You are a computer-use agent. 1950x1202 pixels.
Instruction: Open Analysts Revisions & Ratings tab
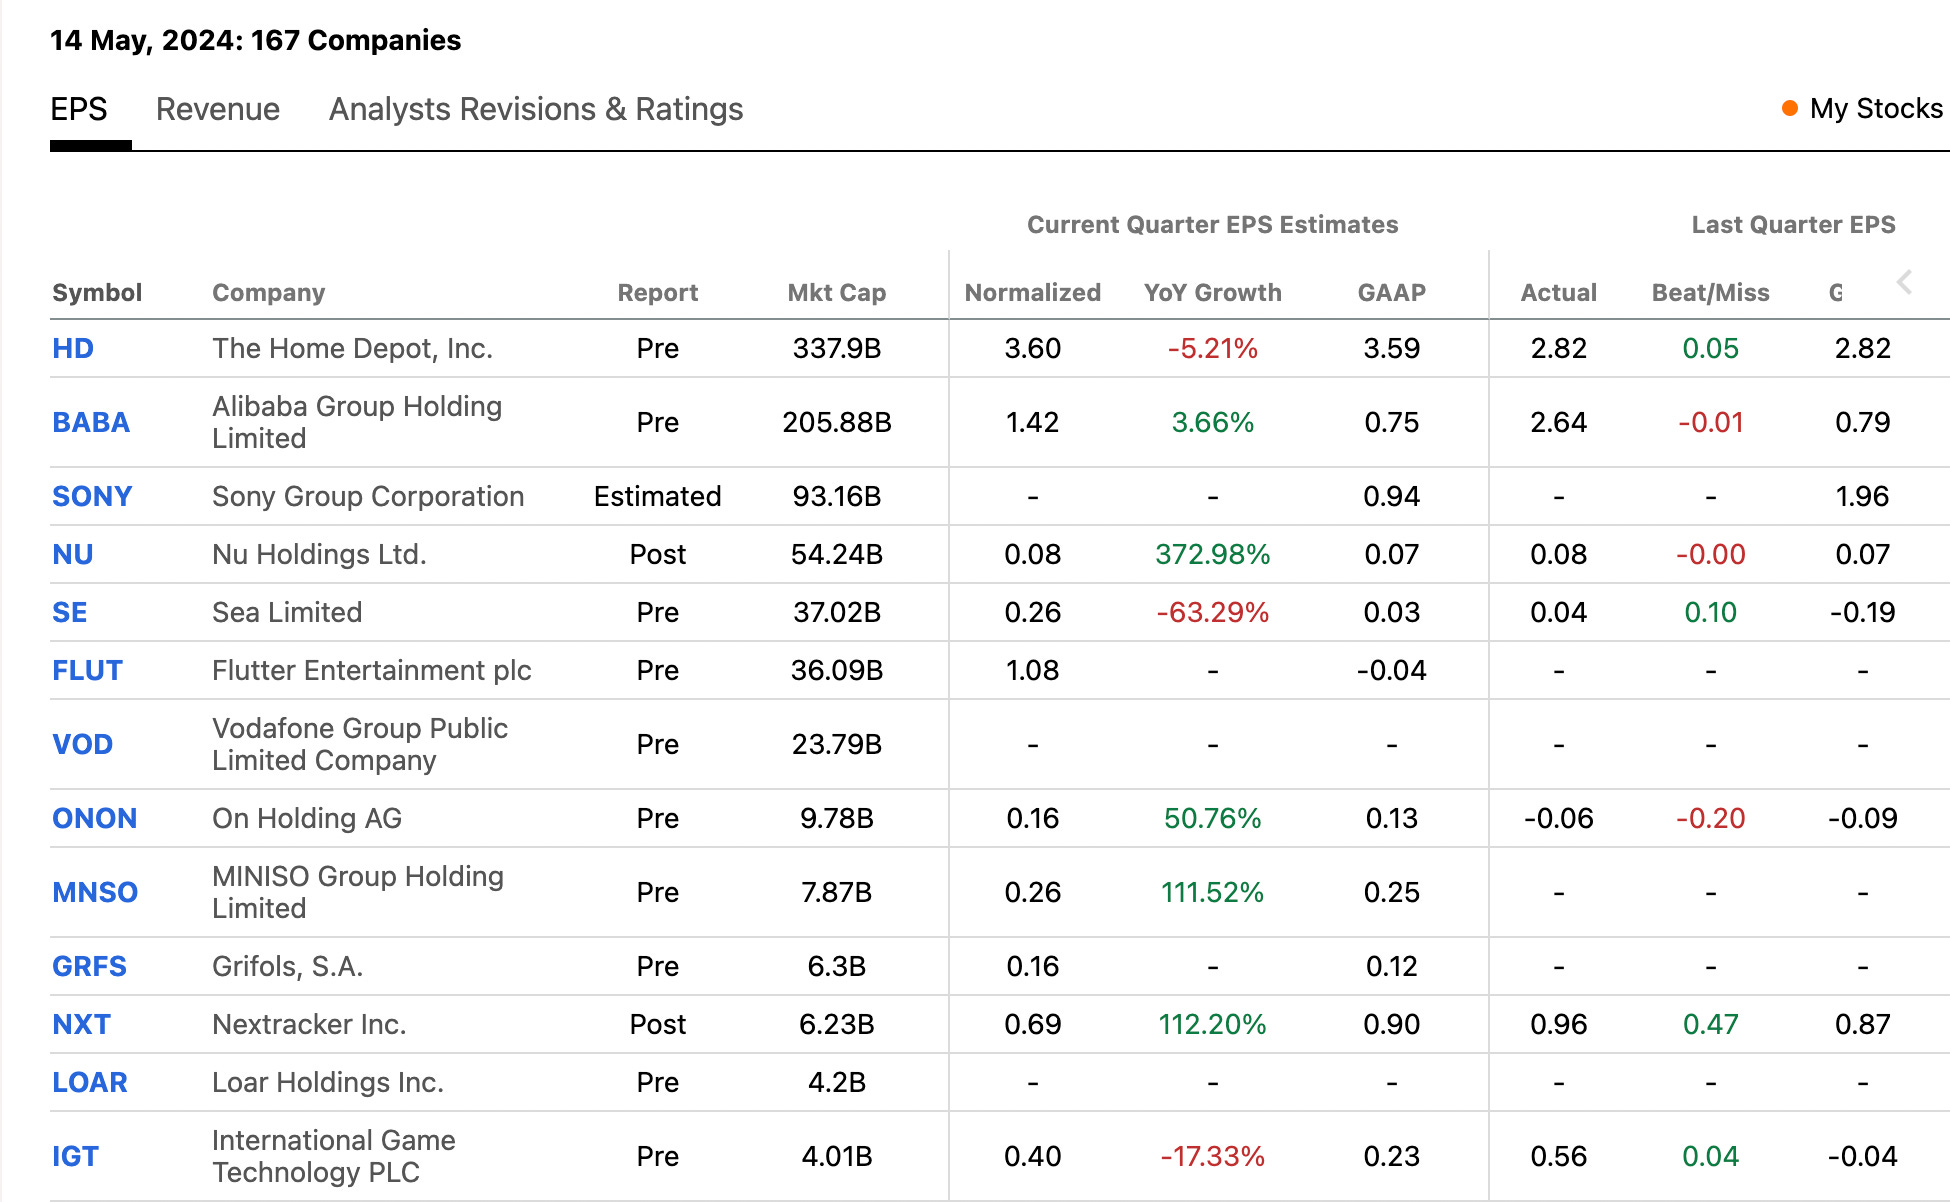[535, 109]
